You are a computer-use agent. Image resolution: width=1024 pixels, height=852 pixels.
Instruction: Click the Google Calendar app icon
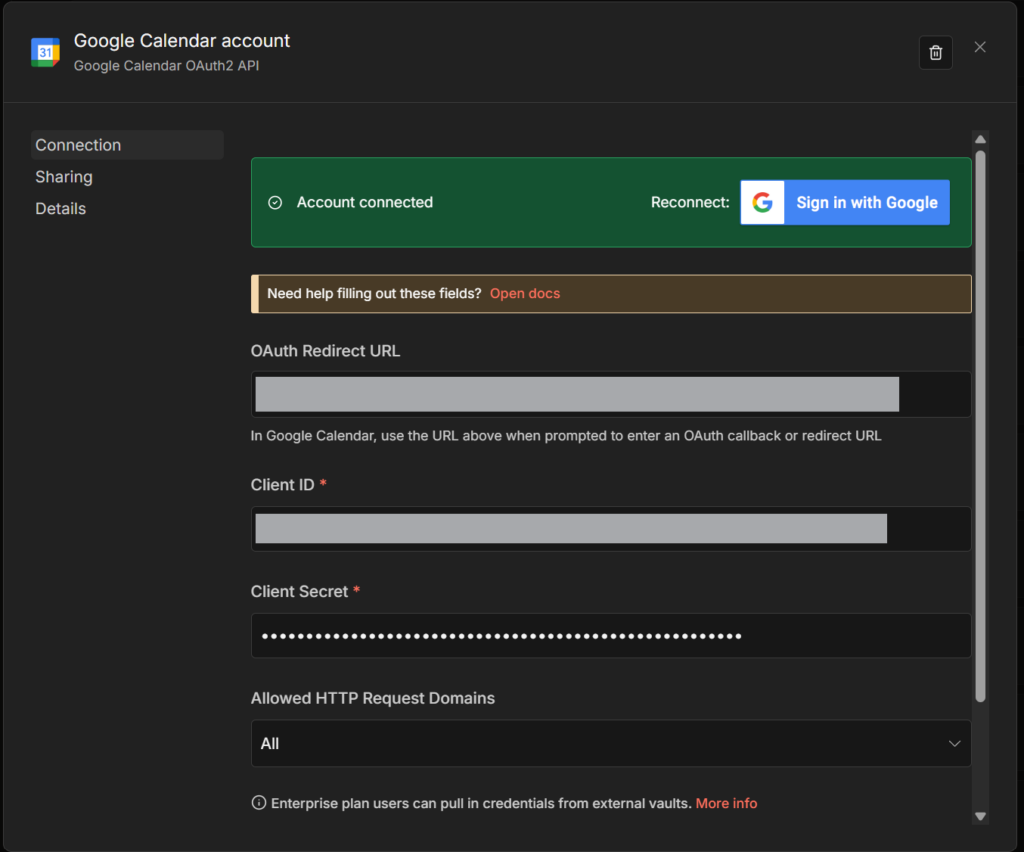click(45, 52)
